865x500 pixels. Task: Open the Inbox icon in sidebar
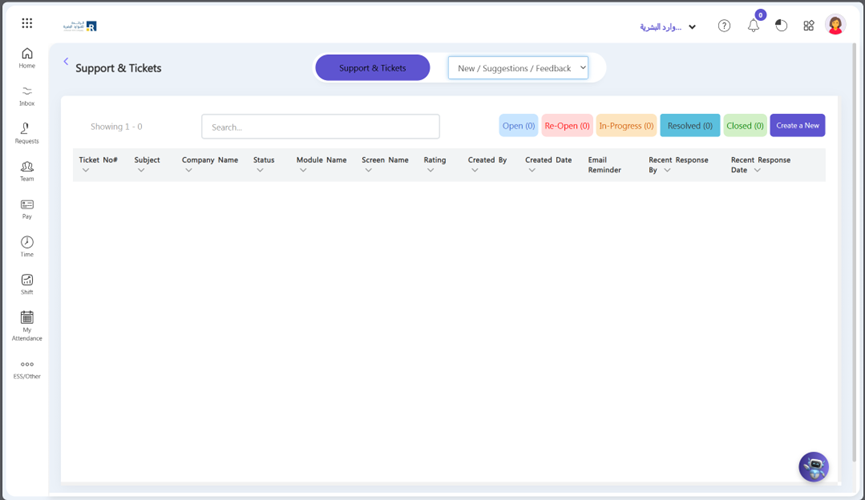click(x=27, y=92)
